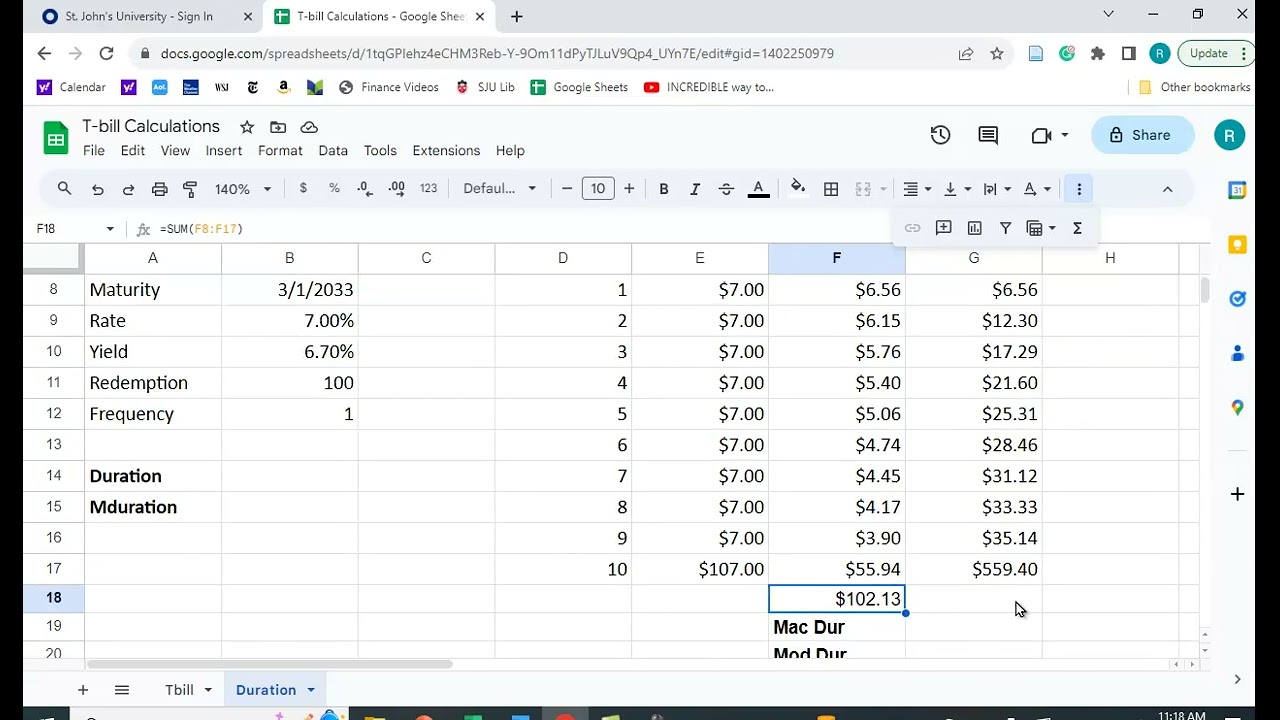Toggle bold formatting
The image size is (1280, 720).
663,189
